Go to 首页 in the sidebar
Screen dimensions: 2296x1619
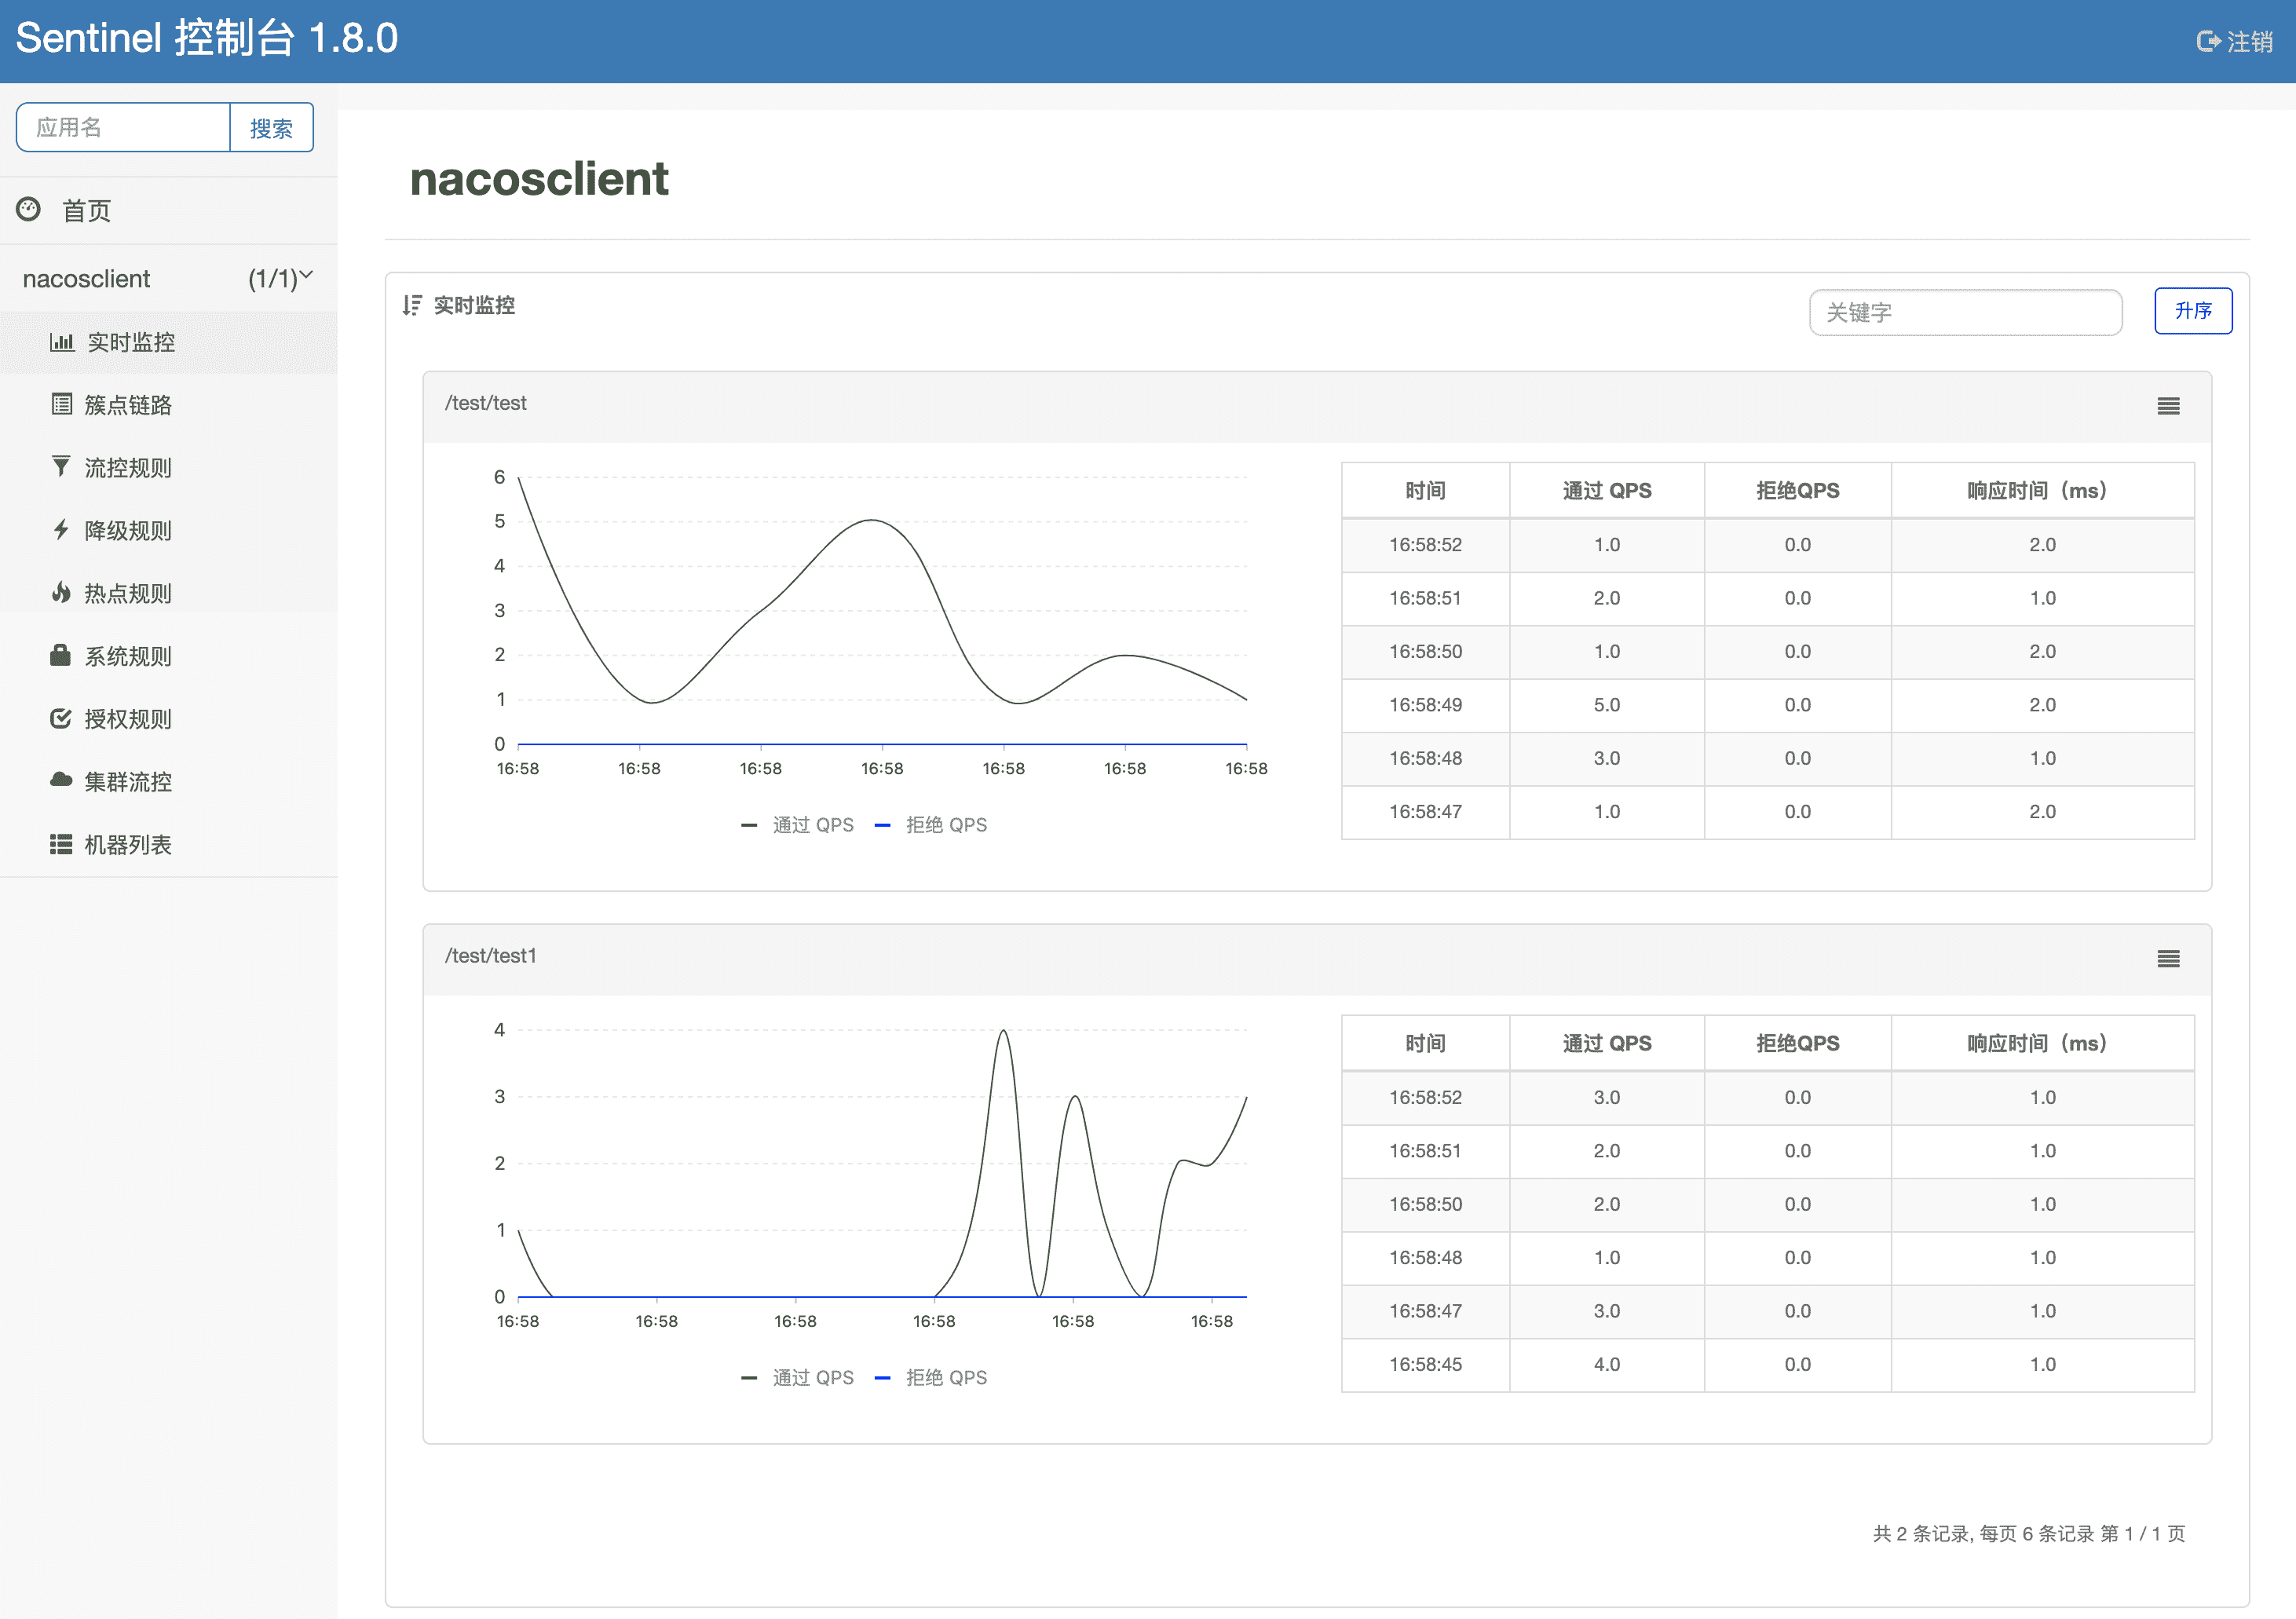pos(86,211)
